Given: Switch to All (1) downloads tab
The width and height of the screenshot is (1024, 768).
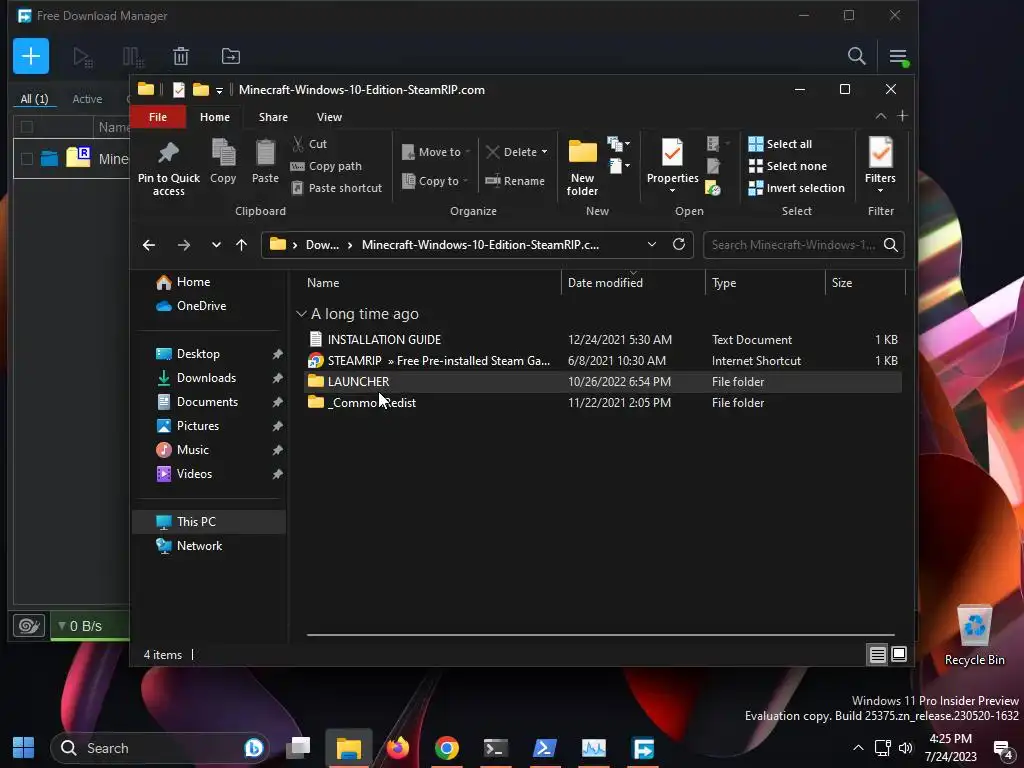Looking at the screenshot, I should pos(34,99).
